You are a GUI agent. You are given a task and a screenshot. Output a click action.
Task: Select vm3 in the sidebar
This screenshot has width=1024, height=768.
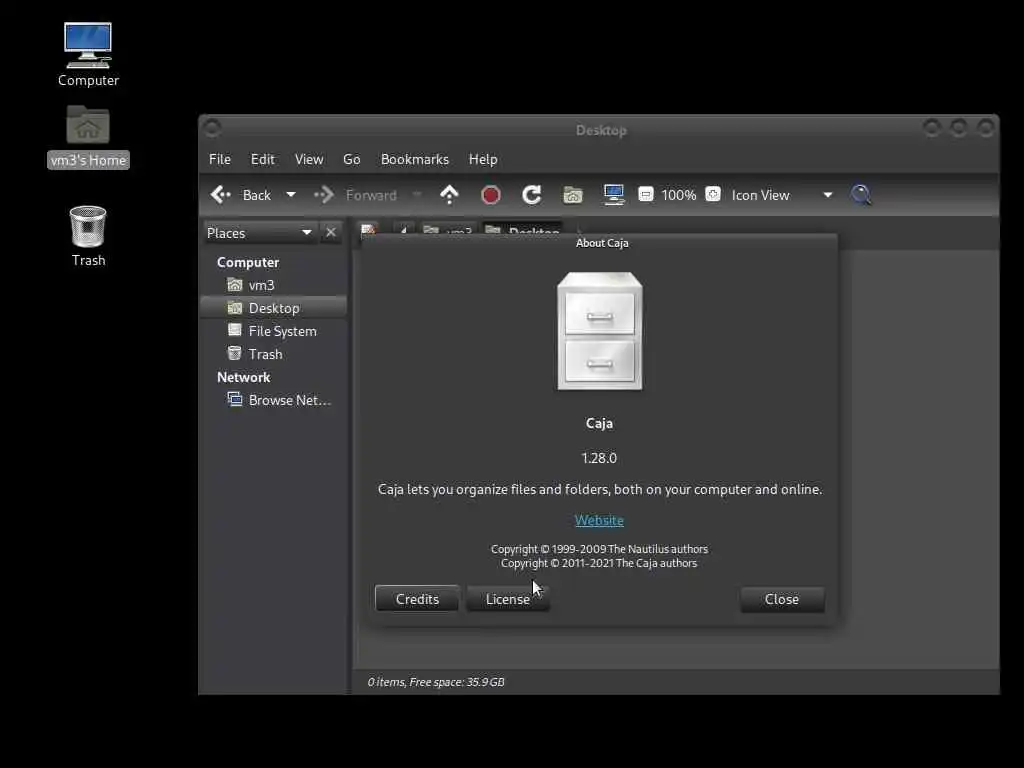coord(274,285)
